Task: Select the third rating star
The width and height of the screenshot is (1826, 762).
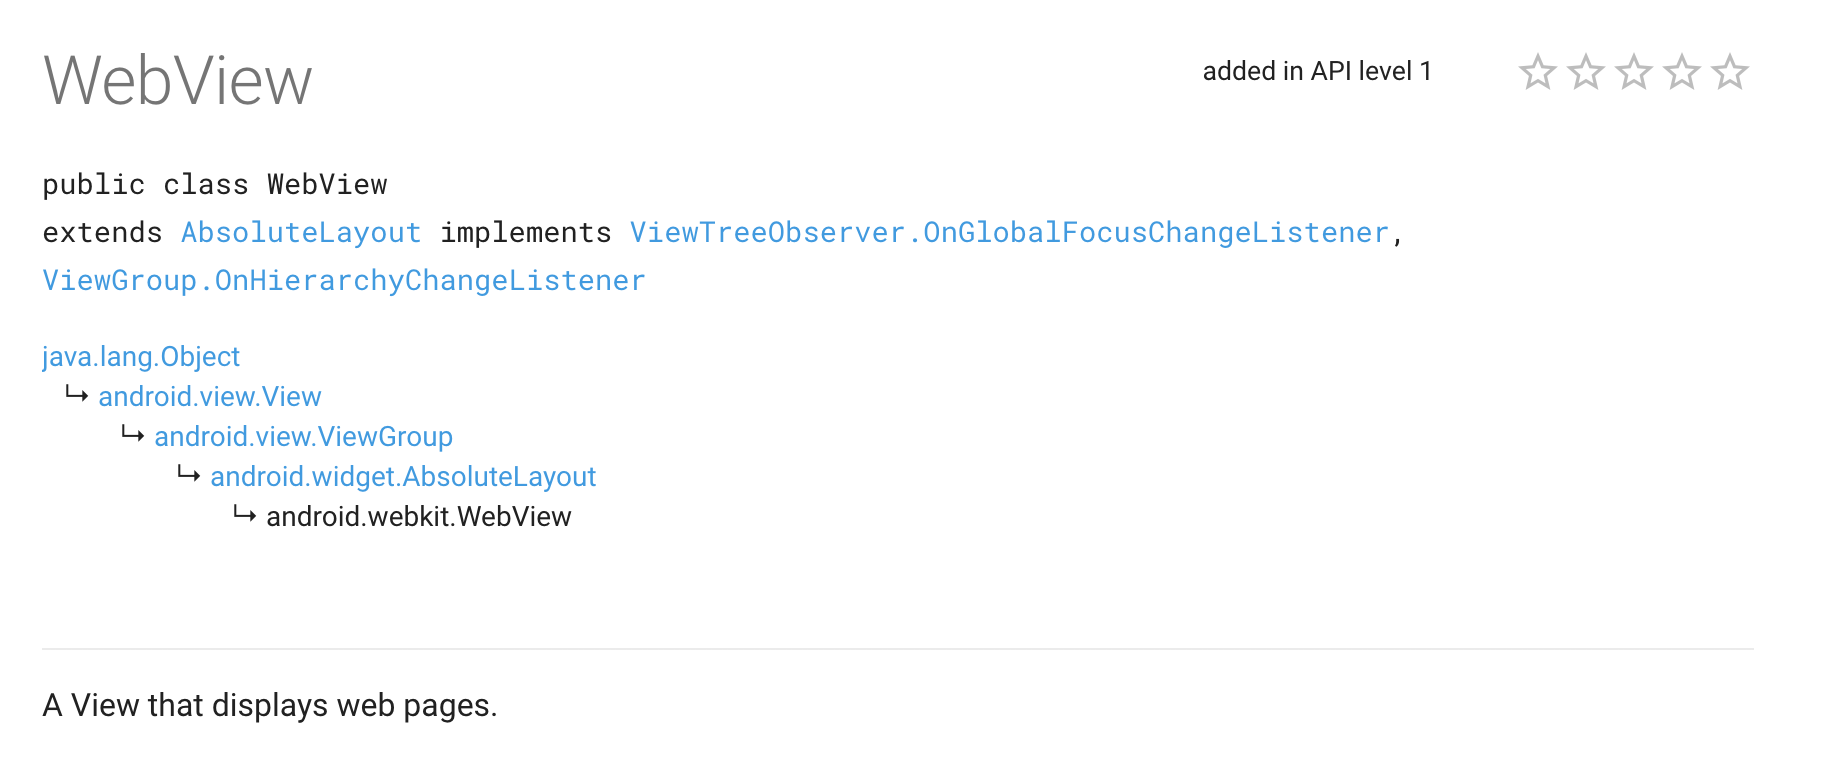Action: click(x=1633, y=72)
